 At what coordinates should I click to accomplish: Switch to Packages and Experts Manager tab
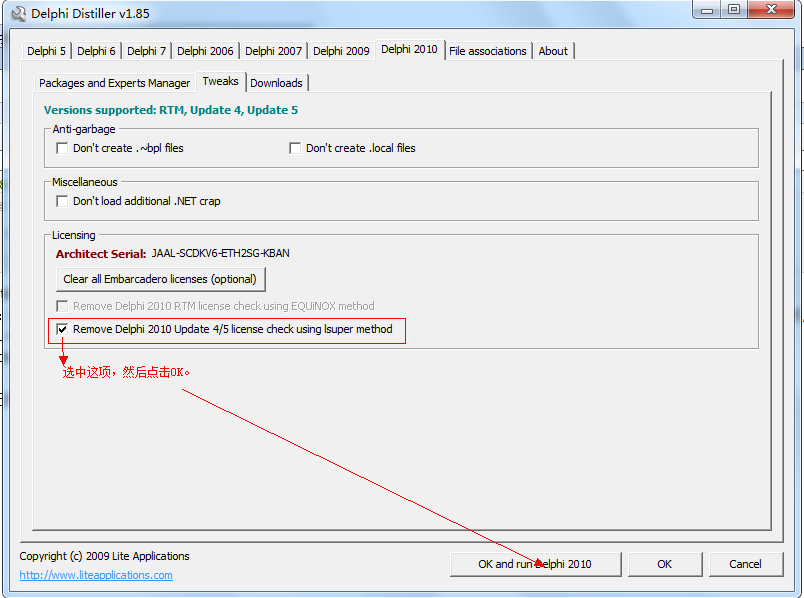(x=114, y=83)
